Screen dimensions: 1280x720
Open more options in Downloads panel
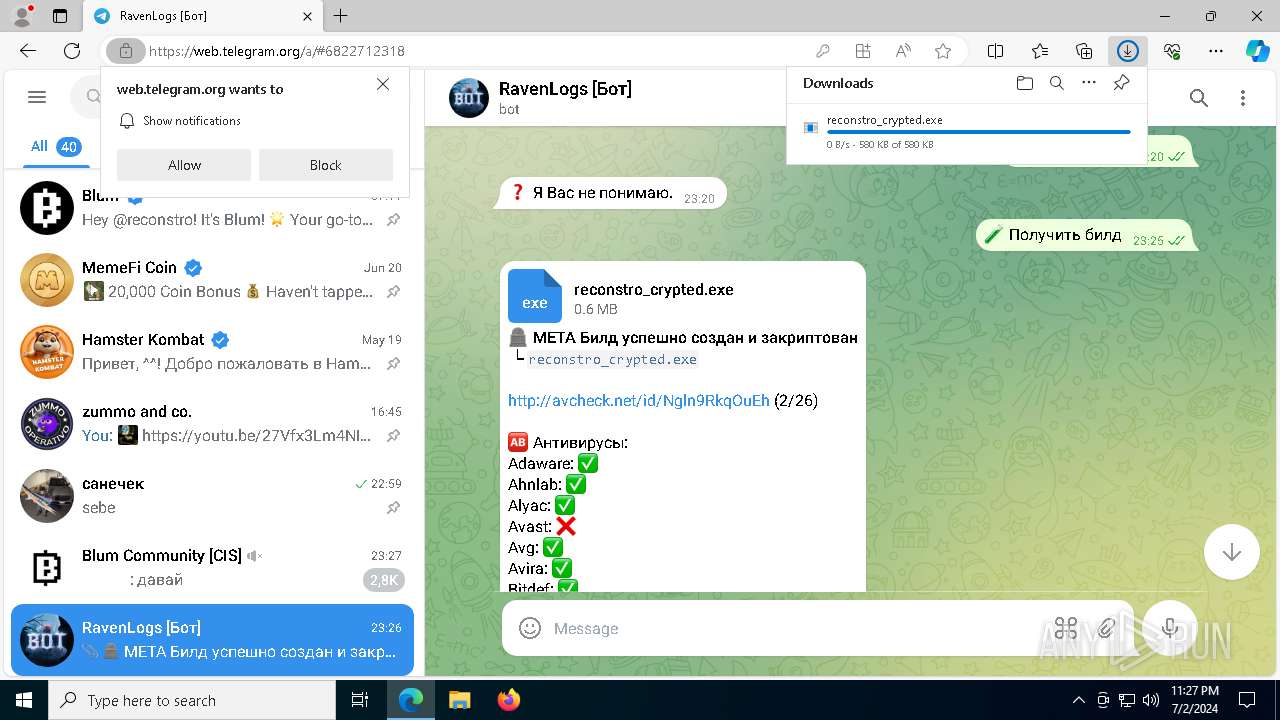coord(1089,83)
